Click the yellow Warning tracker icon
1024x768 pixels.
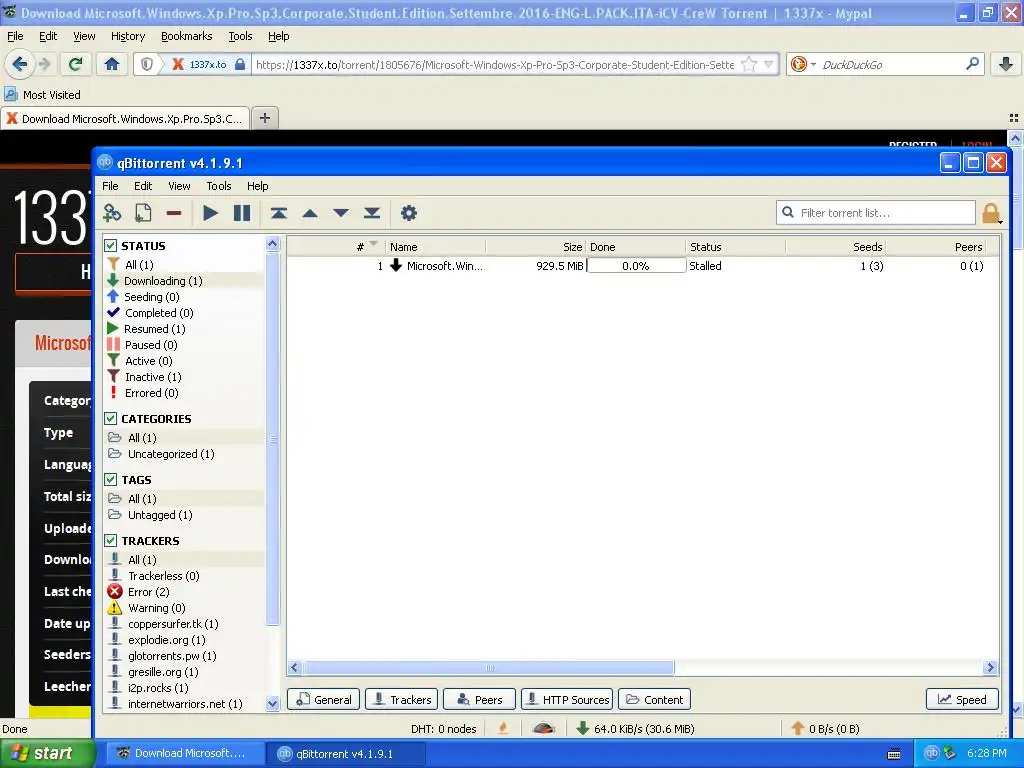point(115,607)
